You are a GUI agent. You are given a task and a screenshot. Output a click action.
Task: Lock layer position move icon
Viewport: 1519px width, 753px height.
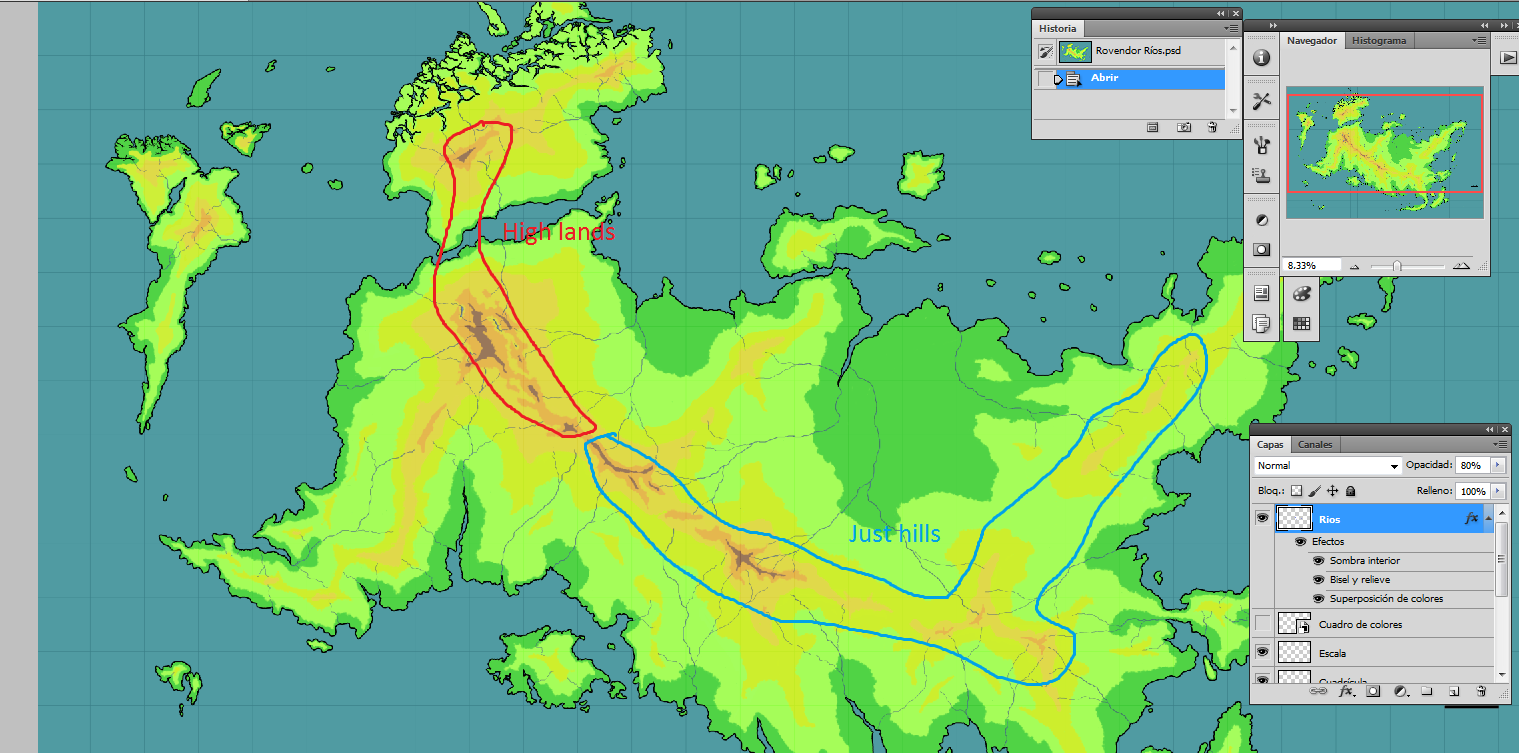click(1332, 491)
